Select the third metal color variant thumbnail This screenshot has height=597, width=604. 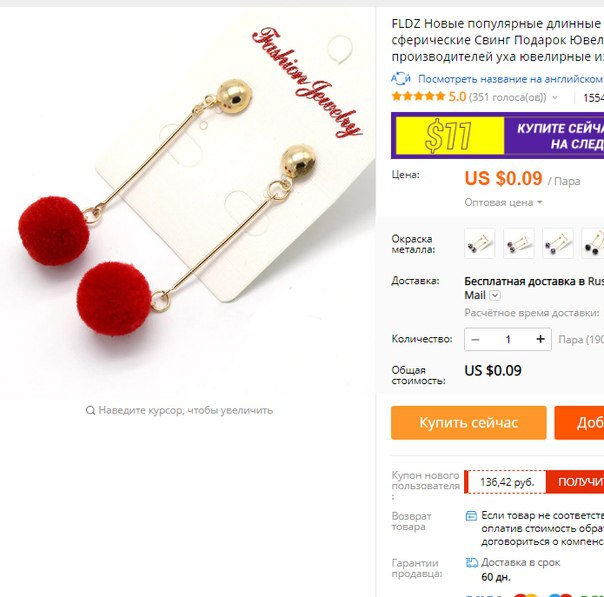click(x=558, y=243)
